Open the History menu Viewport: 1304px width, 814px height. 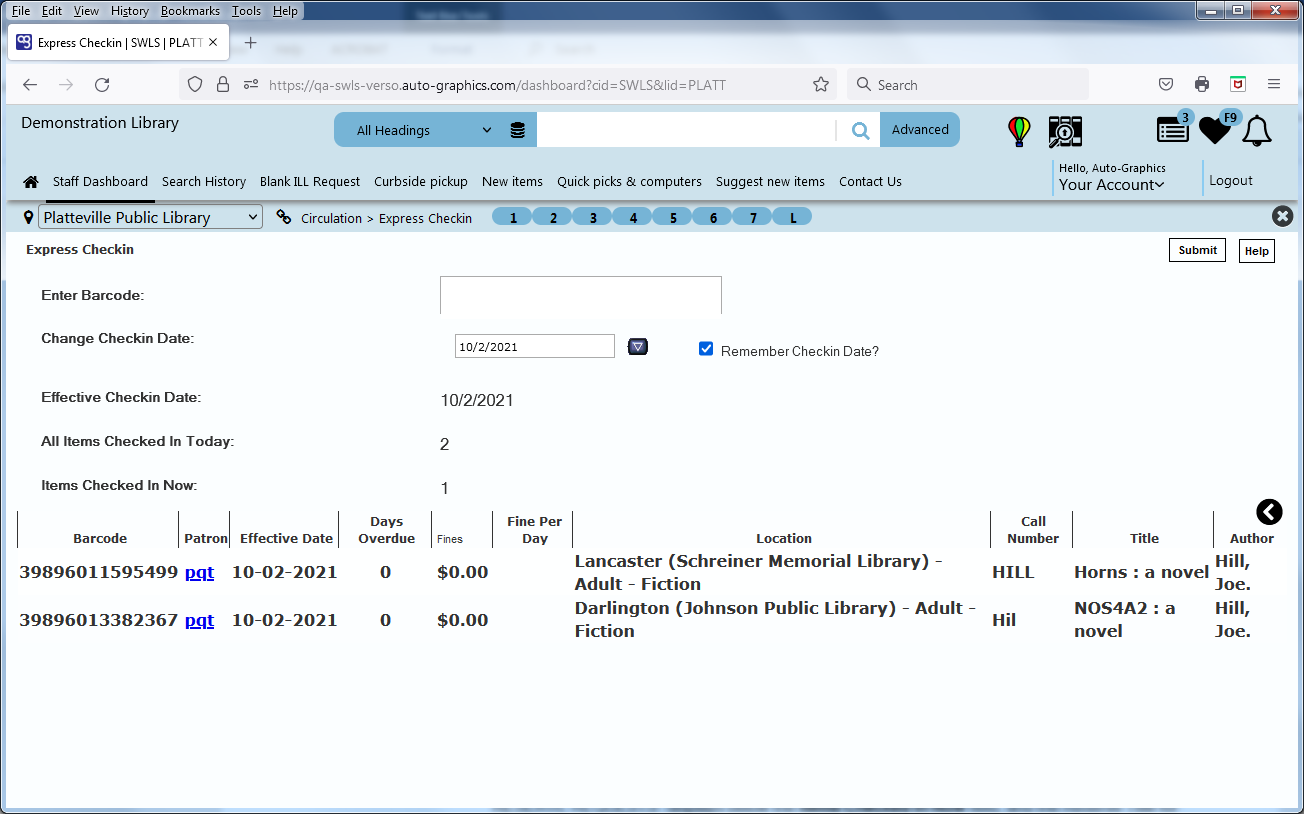tap(130, 11)
